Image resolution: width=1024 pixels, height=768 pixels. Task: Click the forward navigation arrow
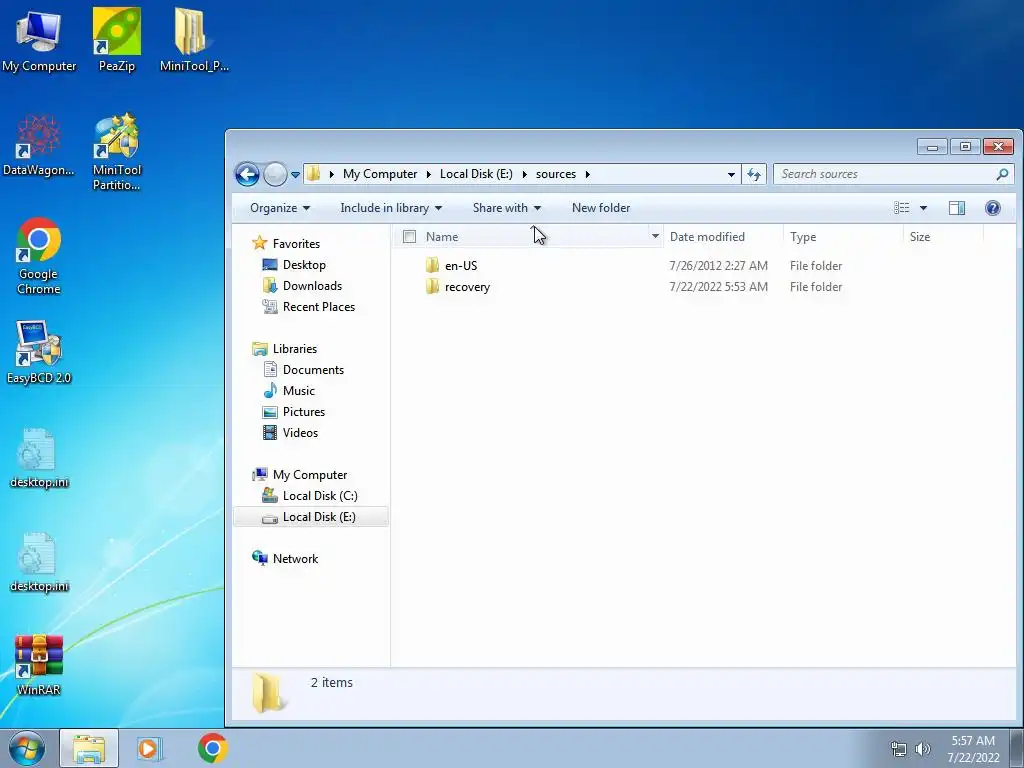pos(275,174)
